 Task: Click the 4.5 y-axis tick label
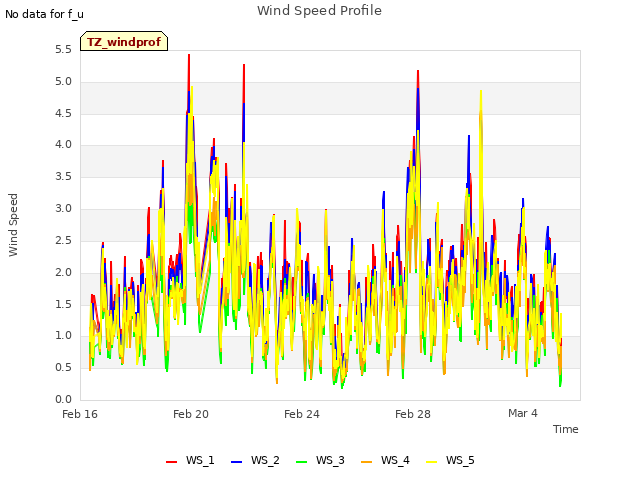[63, 113]
